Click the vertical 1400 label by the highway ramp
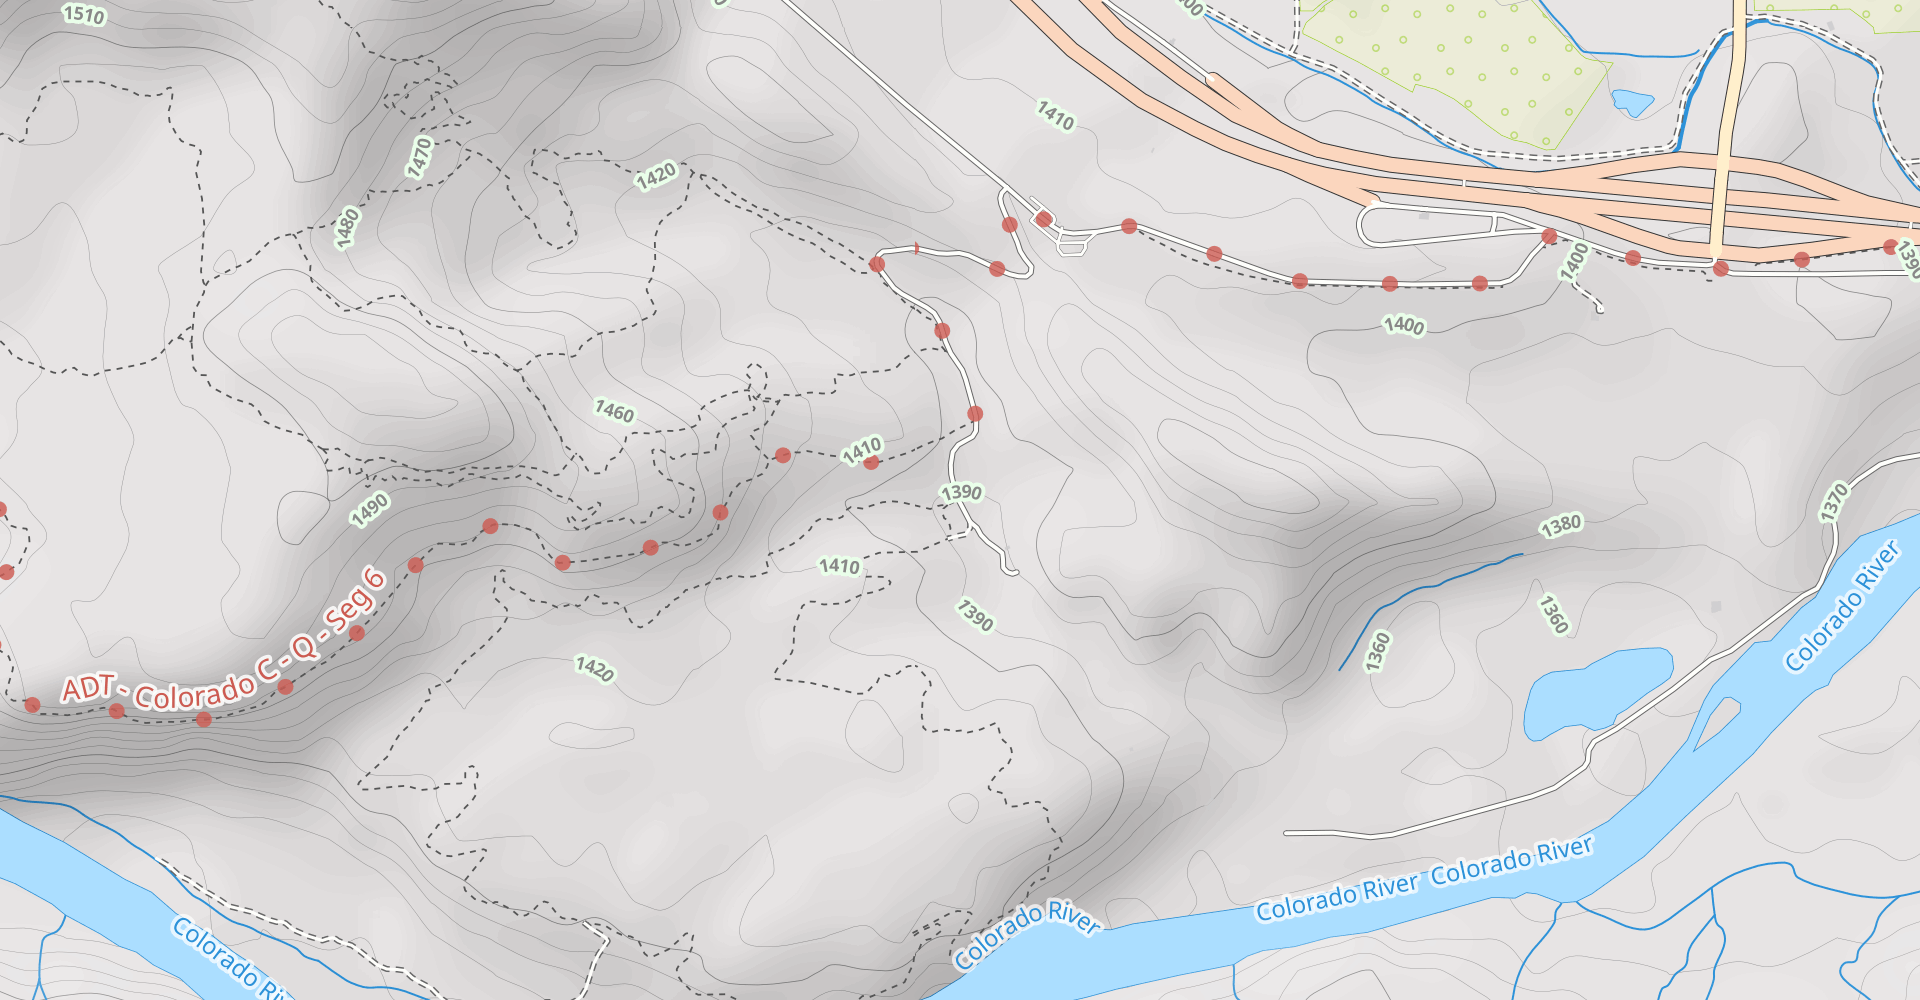 click(1574, 262)
